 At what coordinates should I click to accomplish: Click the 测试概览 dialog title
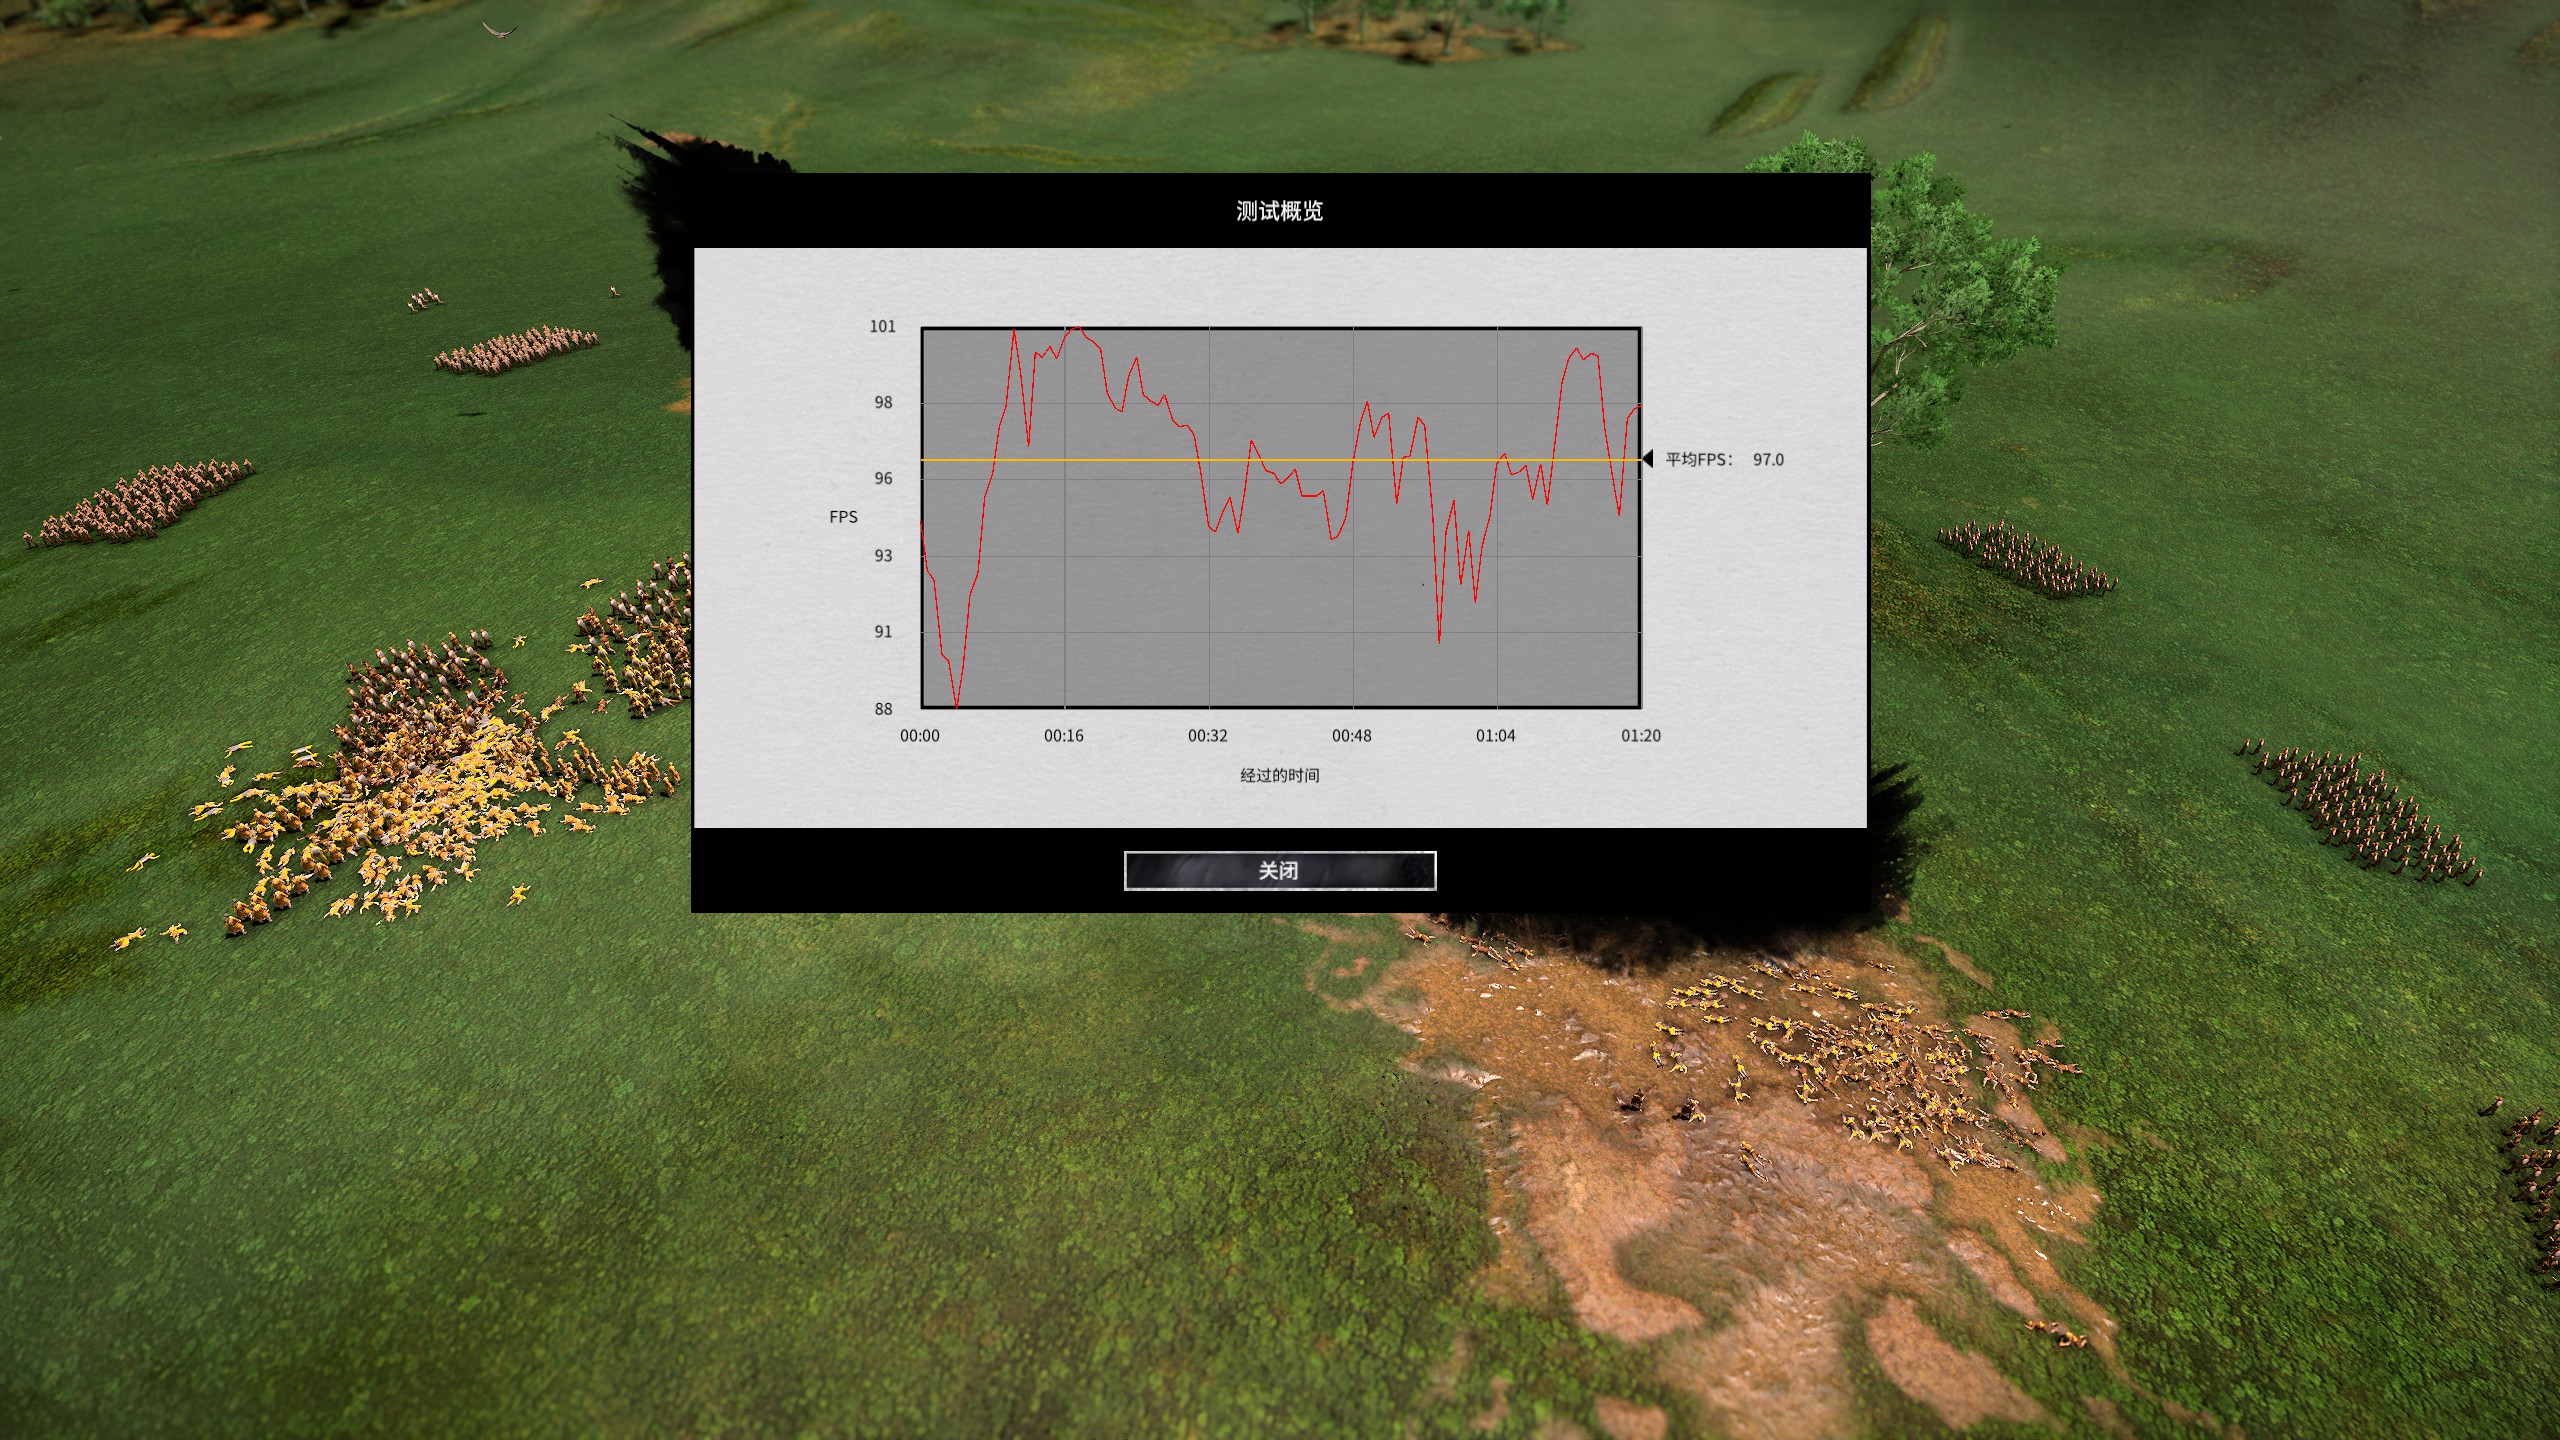(1279, 211)
